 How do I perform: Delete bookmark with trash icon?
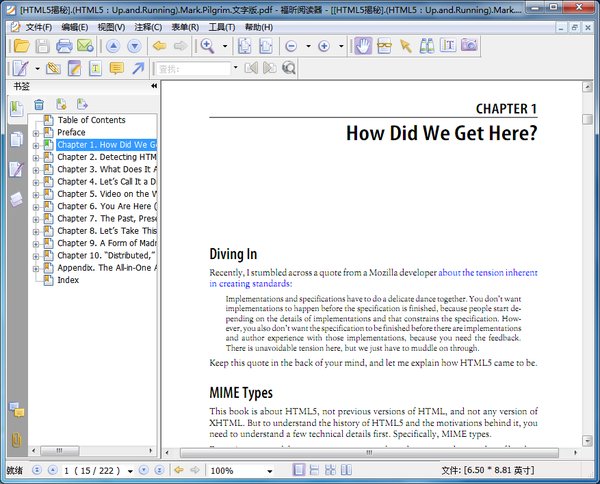39,104
